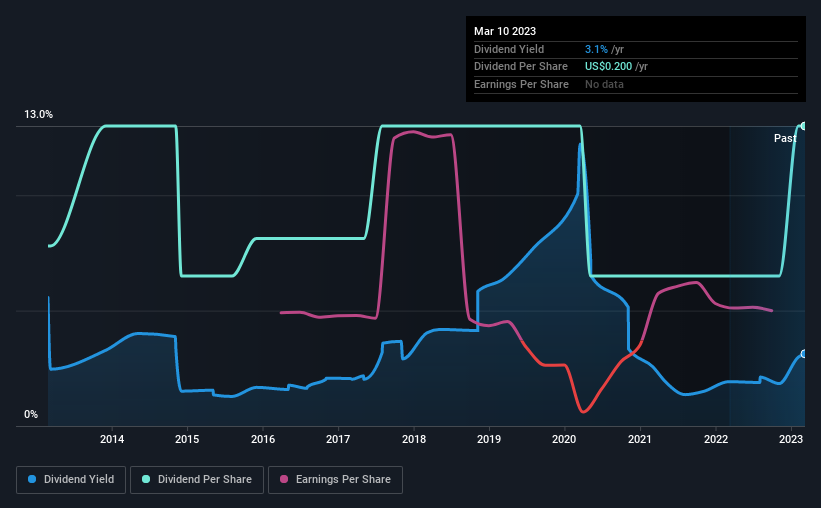Click the teal Dividend Per Share legend dot
Image resolution: width=821 pixels, height=508 pixels.
click(x=146, y=479)
